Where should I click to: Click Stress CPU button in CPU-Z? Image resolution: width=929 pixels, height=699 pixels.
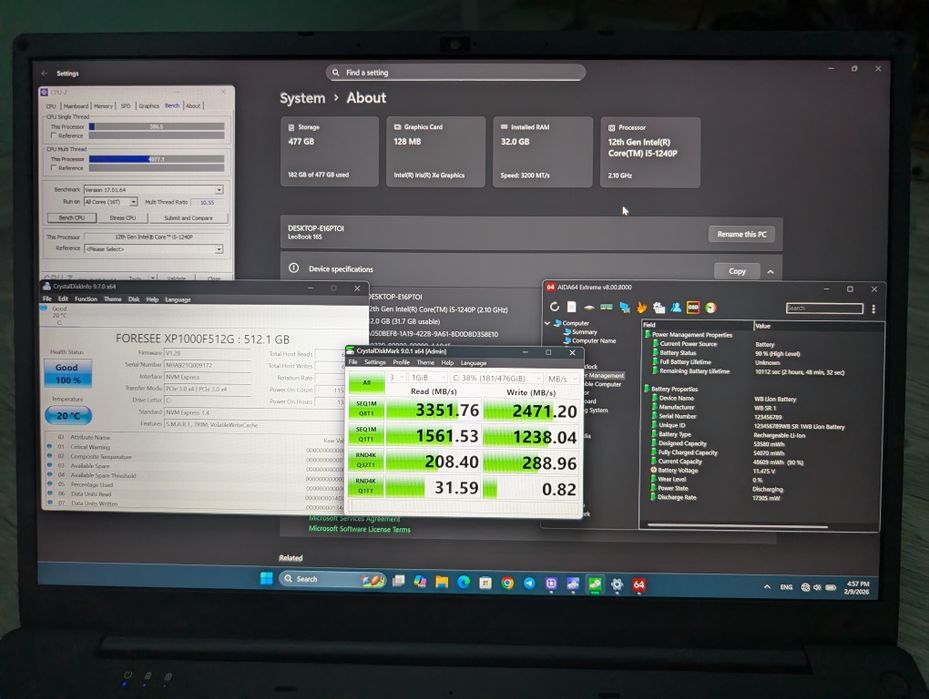pyautogui.click(x=122, y=218)
